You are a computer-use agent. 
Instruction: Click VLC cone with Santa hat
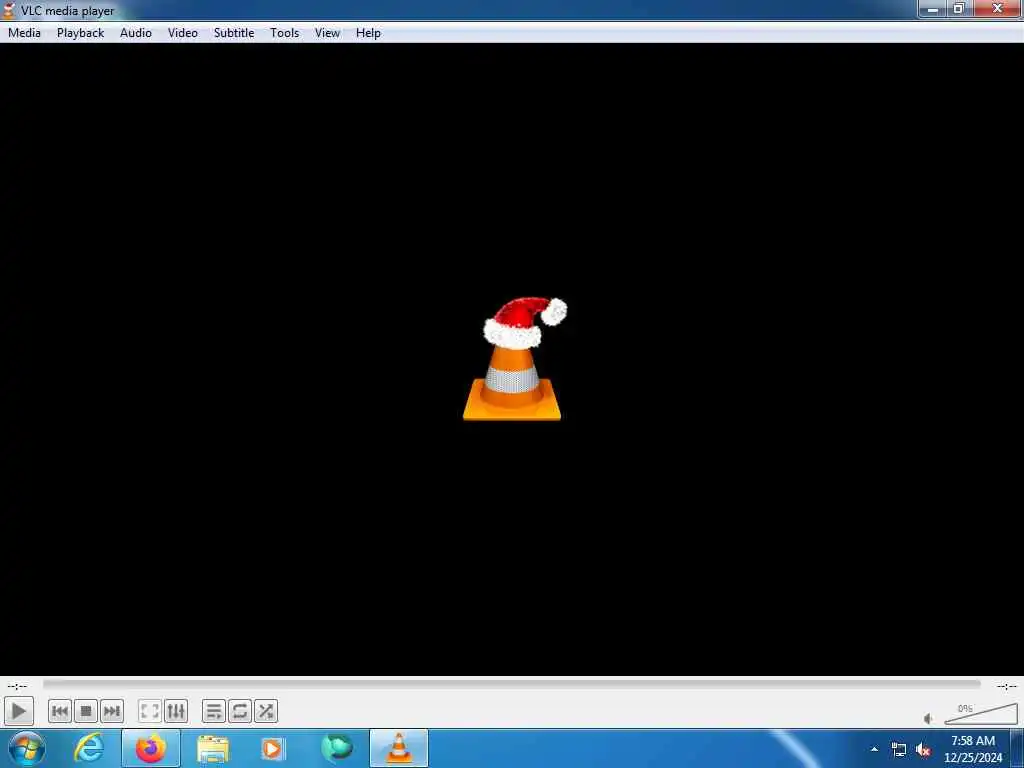pos(513,359)
